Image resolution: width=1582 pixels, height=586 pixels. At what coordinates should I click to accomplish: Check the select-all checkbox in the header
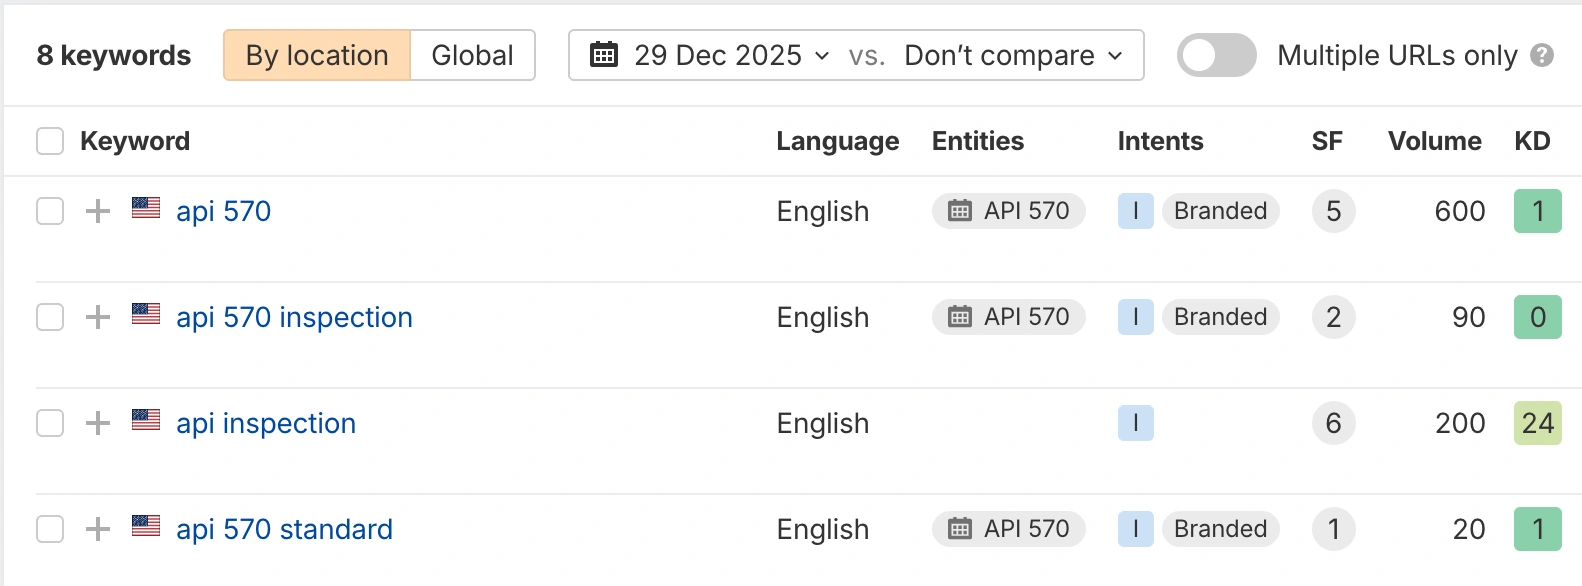click(49, 141)
